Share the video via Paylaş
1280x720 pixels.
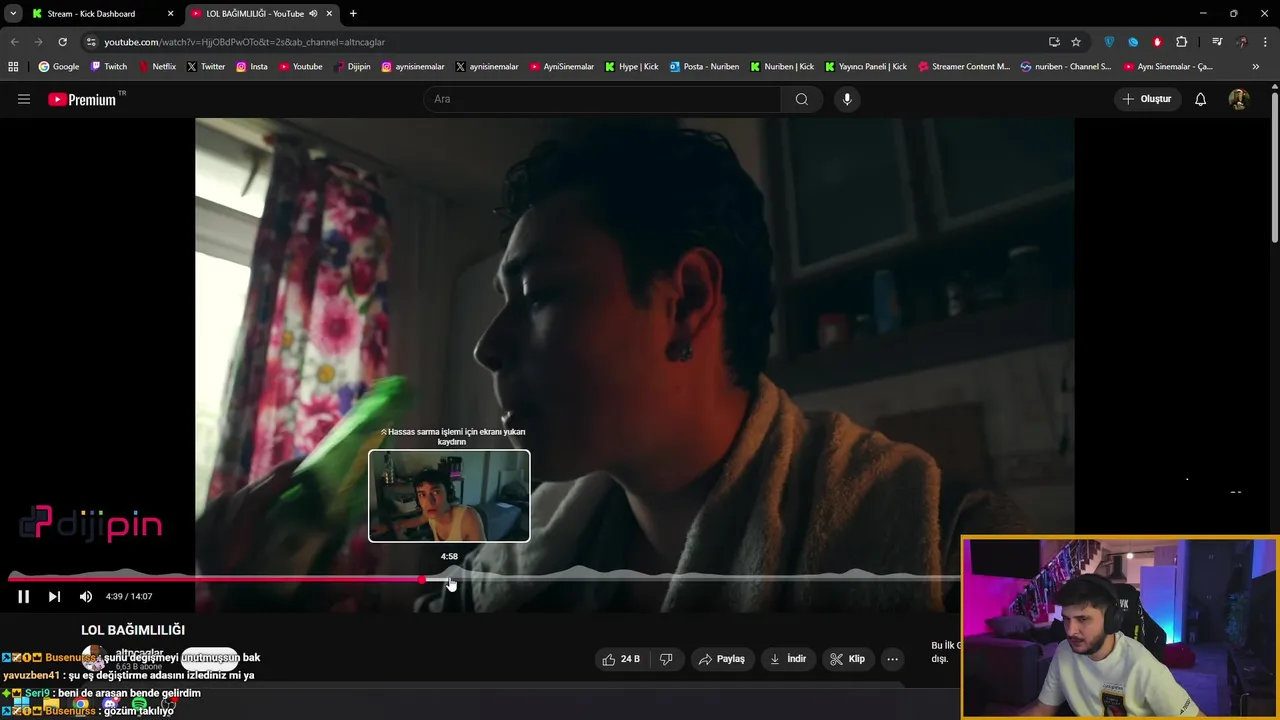[x=721, y=659]
